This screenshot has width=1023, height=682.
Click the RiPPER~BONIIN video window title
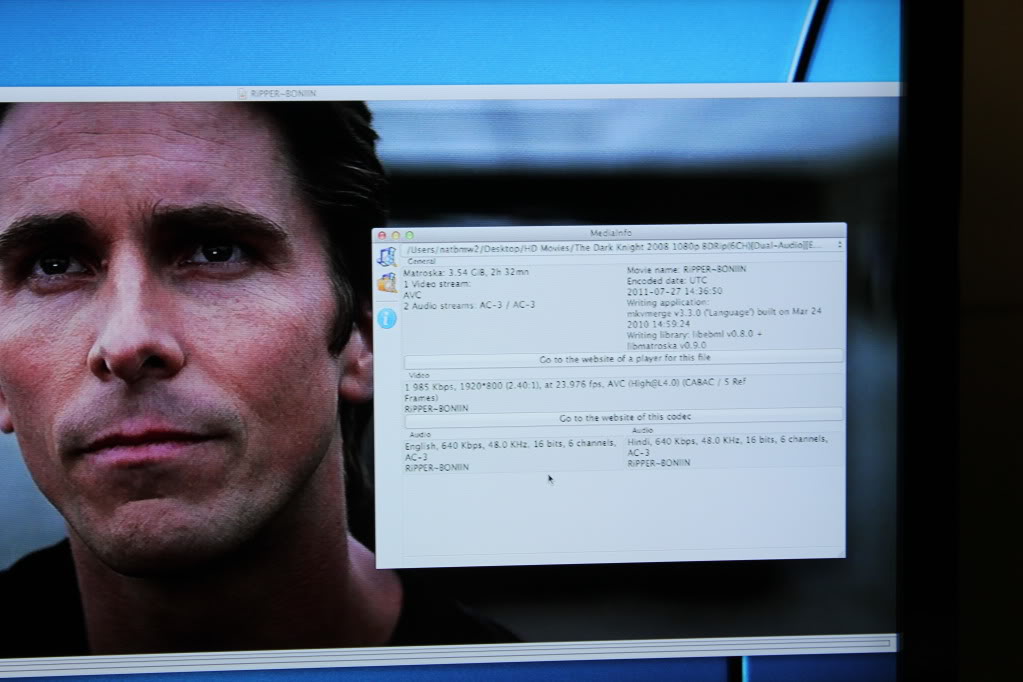[283, 94]
